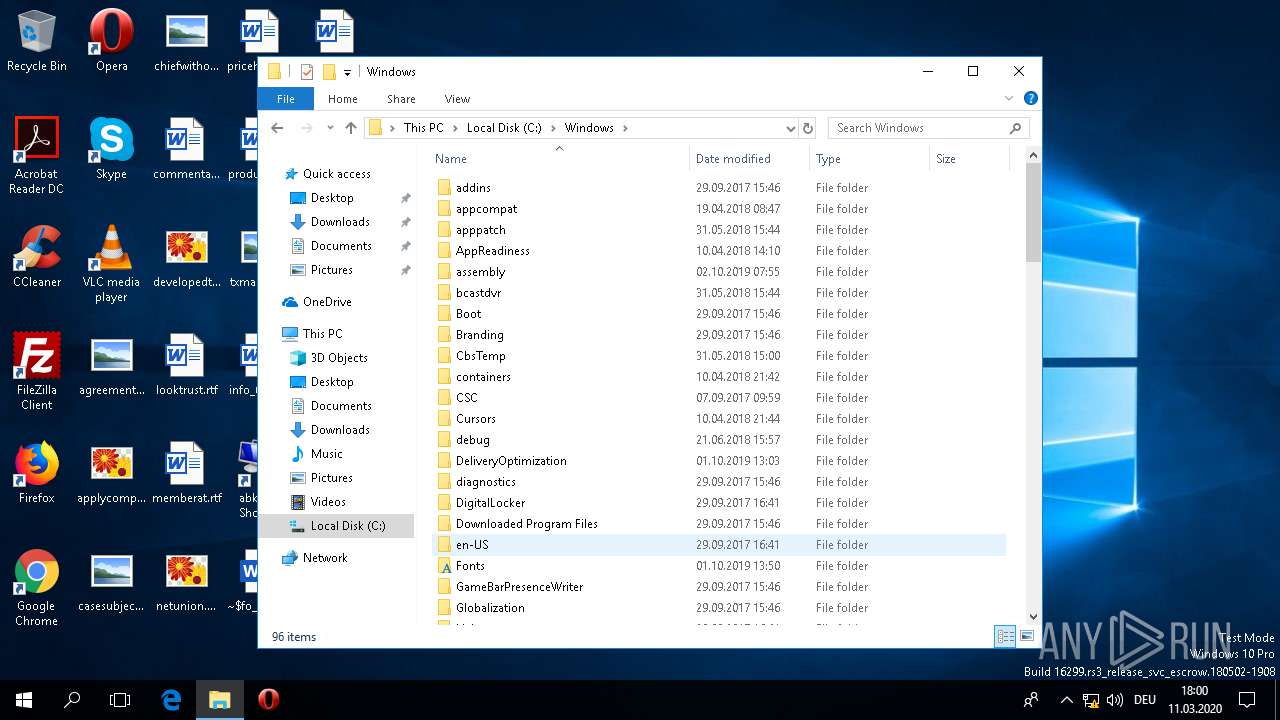
Task: Select the DeliveryOptimization folder
Action: (x=718, y=461)
